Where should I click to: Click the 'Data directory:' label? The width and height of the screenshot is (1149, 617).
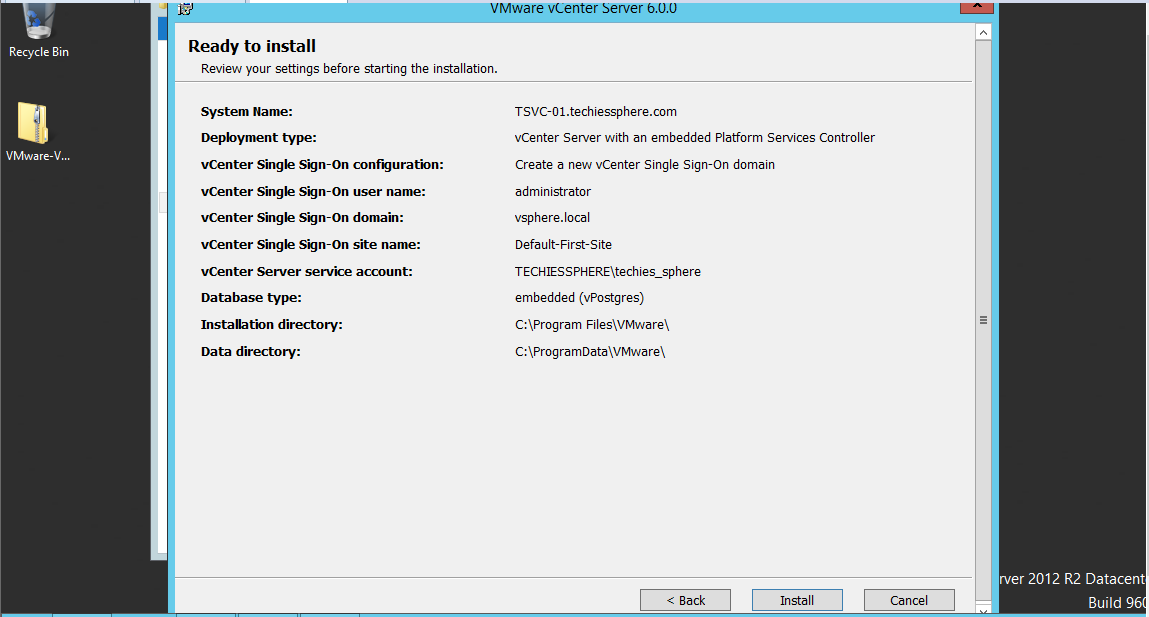(251, 352)
